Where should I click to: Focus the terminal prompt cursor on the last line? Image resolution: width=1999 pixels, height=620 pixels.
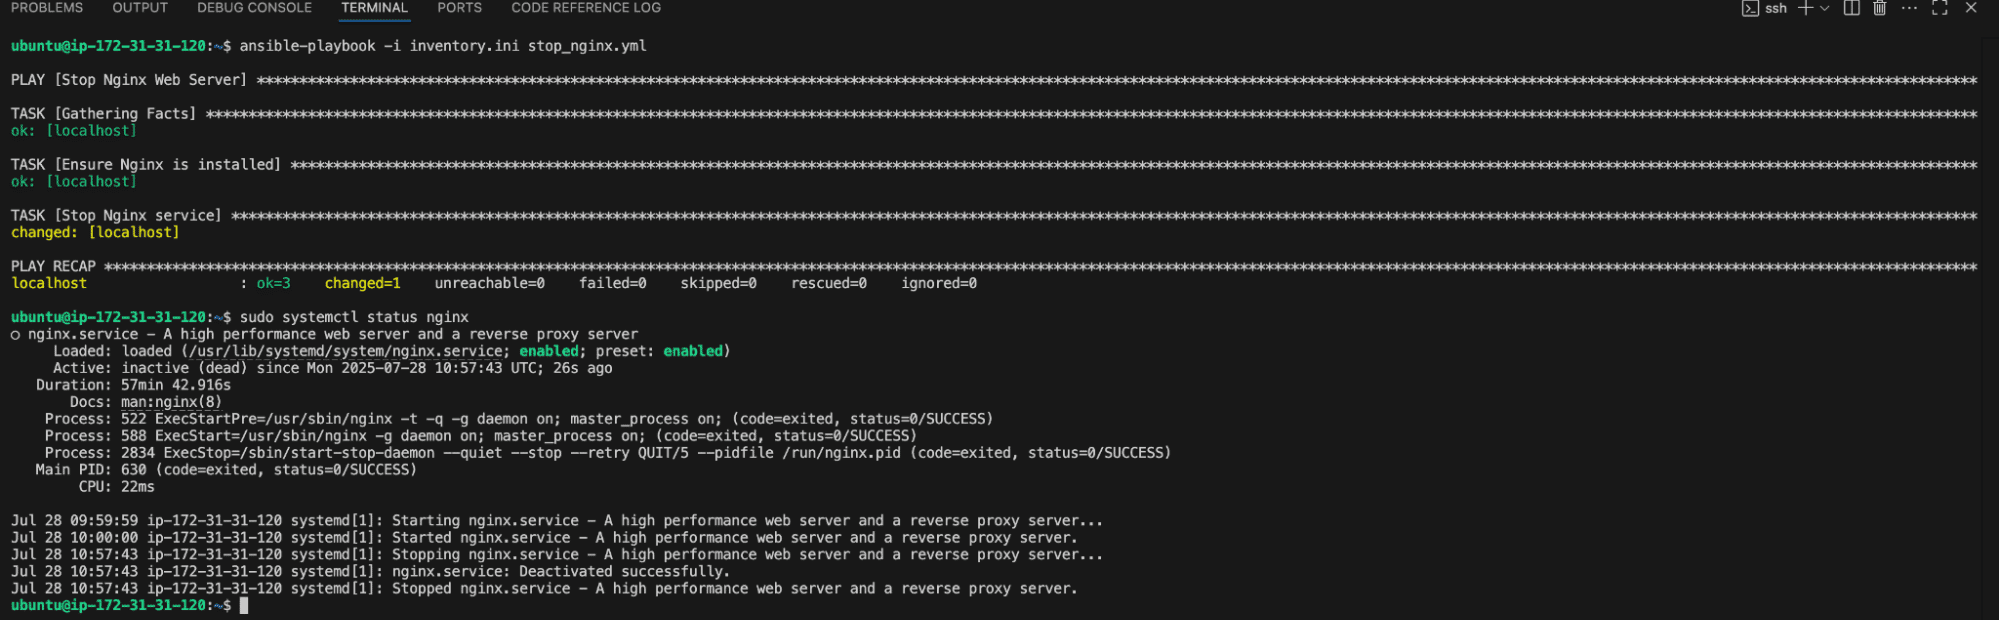(243, 605)
